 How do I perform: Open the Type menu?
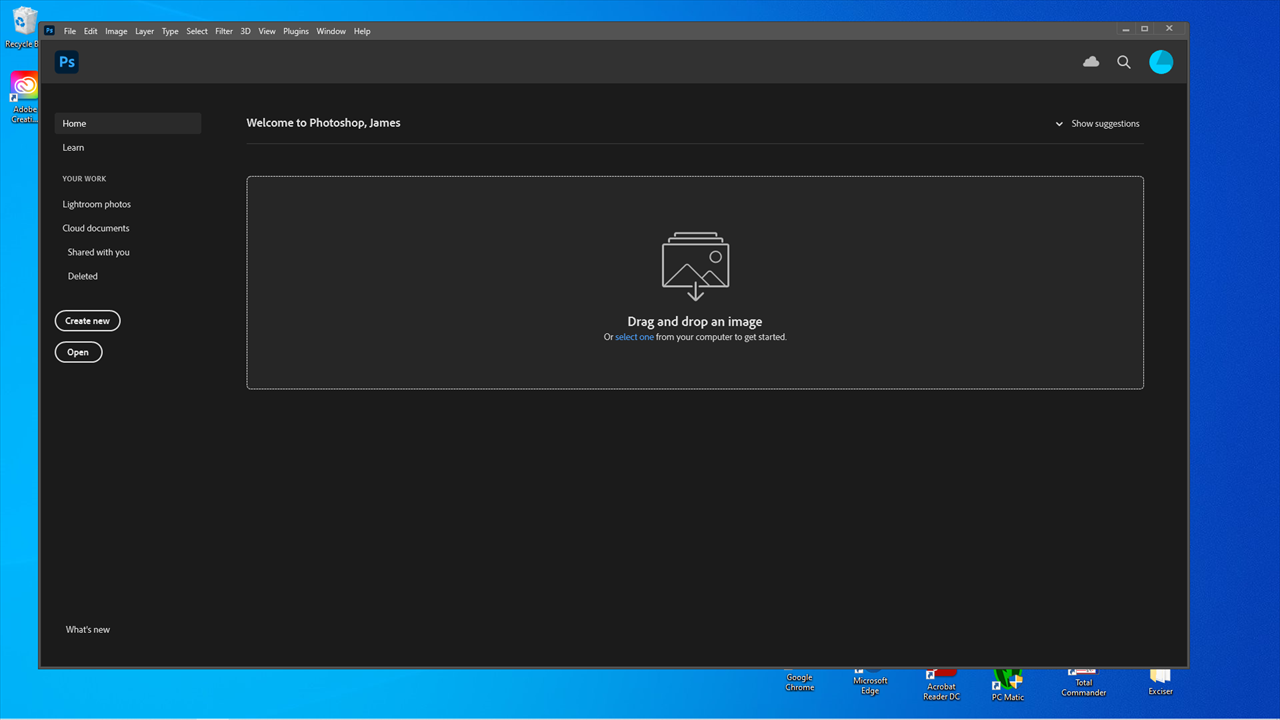170,31
